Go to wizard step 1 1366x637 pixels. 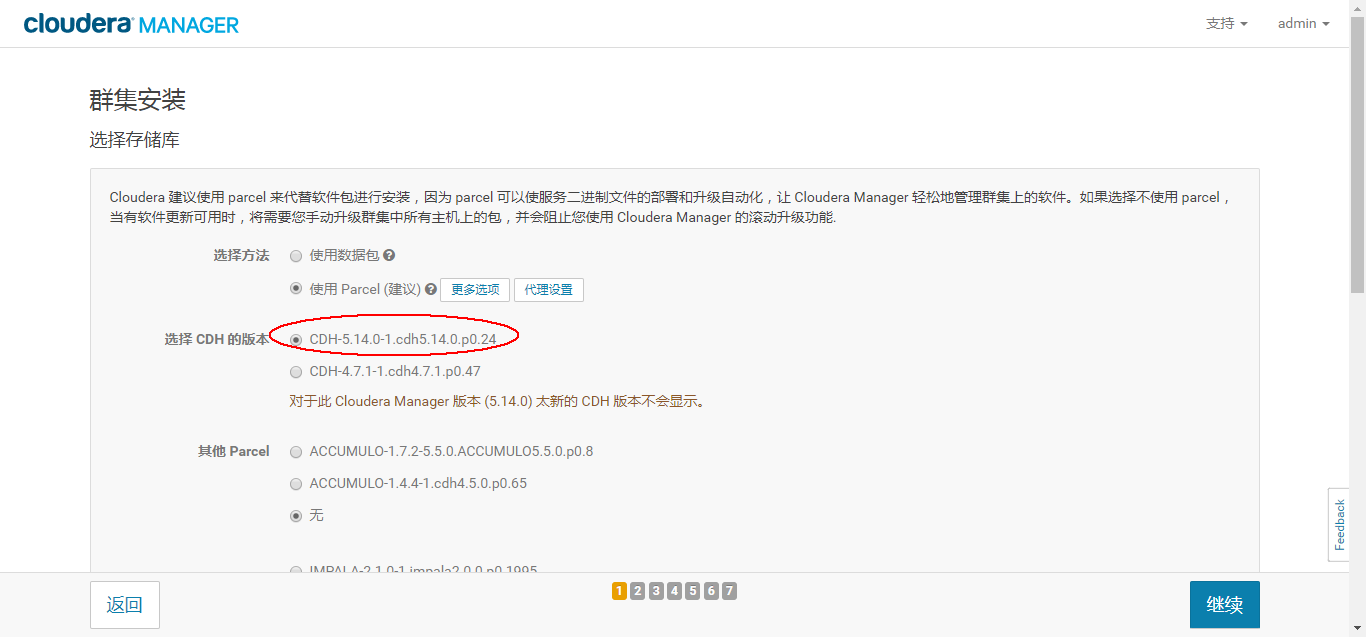[x=619, y=591]
